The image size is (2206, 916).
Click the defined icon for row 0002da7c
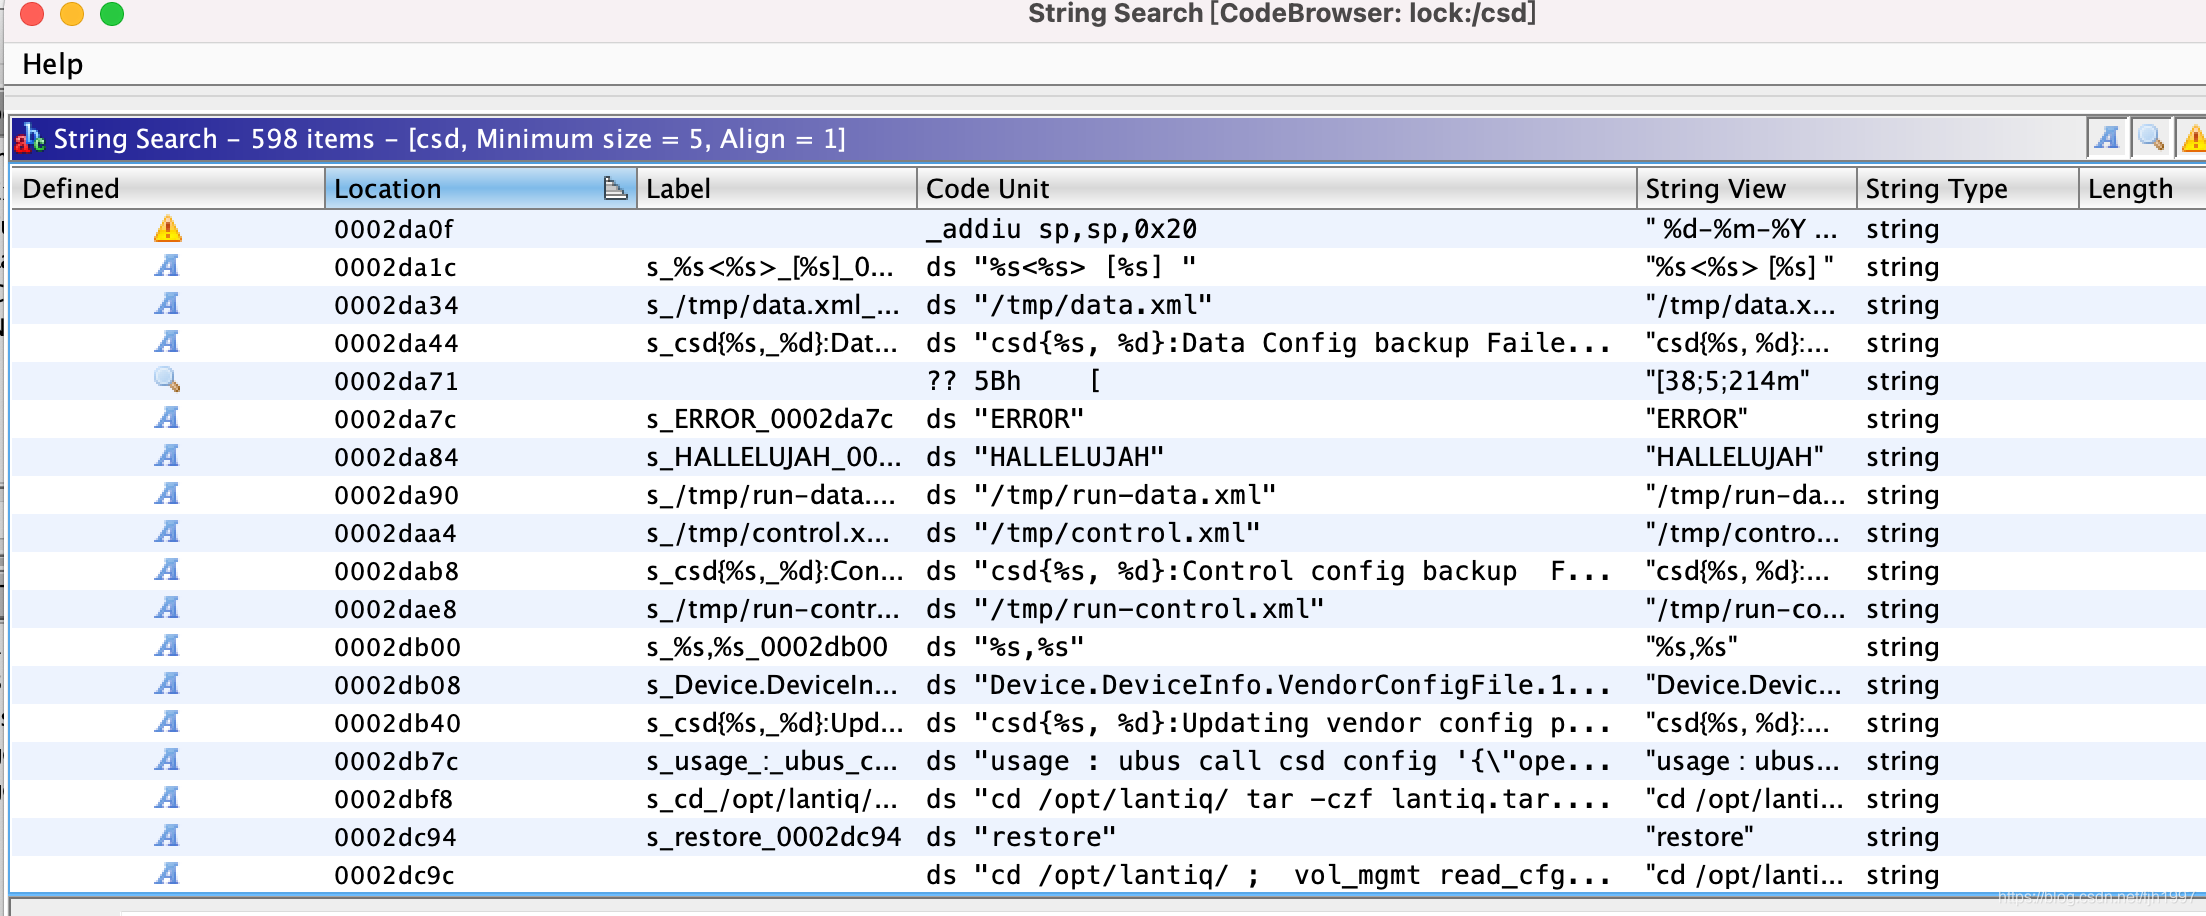167,418
